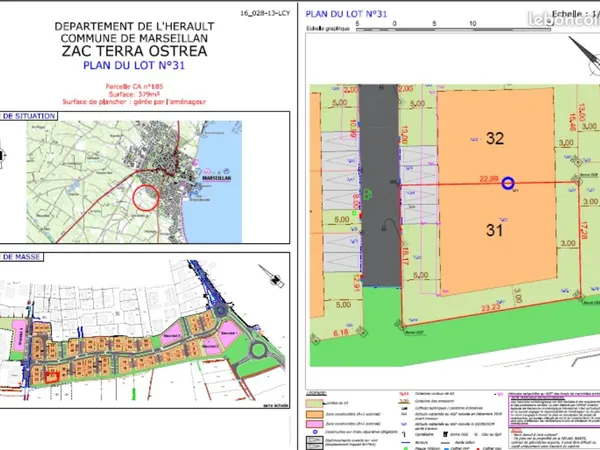Click the light green legend swatch
Viewport: 600px width, 450px height.
pyautogui.click(x=315, y=403)
